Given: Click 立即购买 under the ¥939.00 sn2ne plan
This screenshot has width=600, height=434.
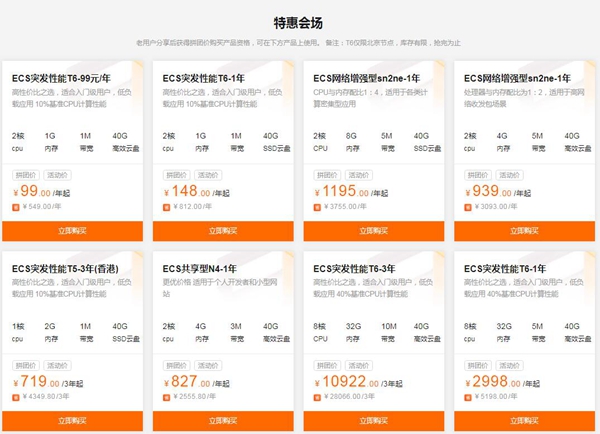Looking at the screenshot, I should tap(525, 231).
